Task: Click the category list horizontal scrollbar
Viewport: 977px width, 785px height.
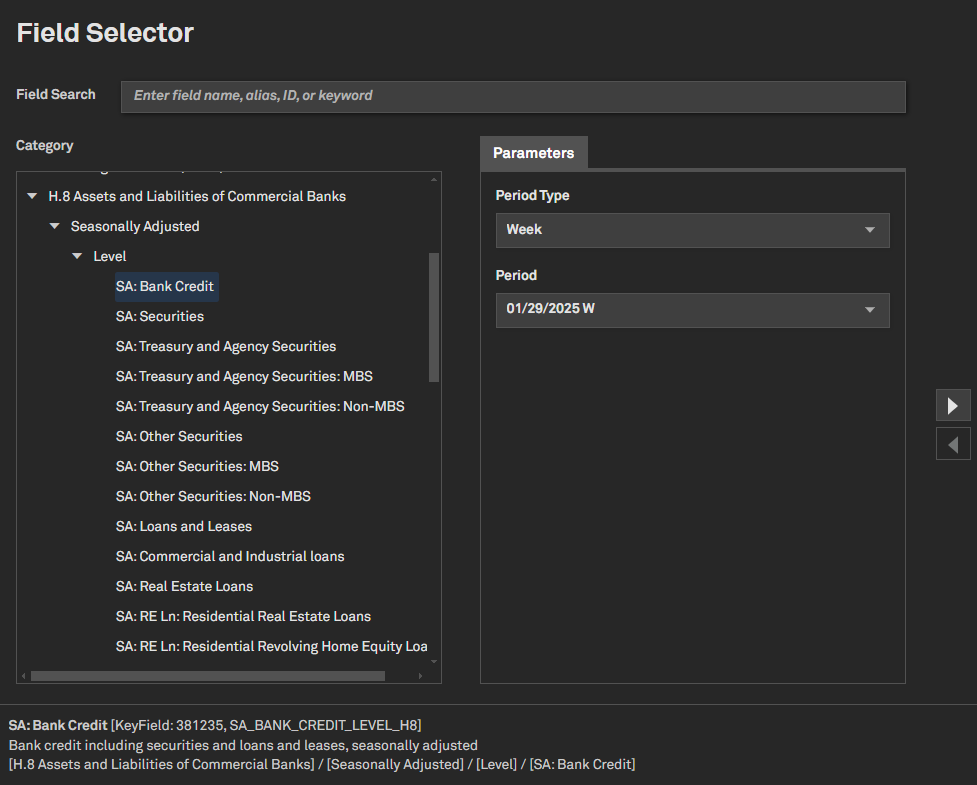Action: pyautogui.click(x=207, y=676)
